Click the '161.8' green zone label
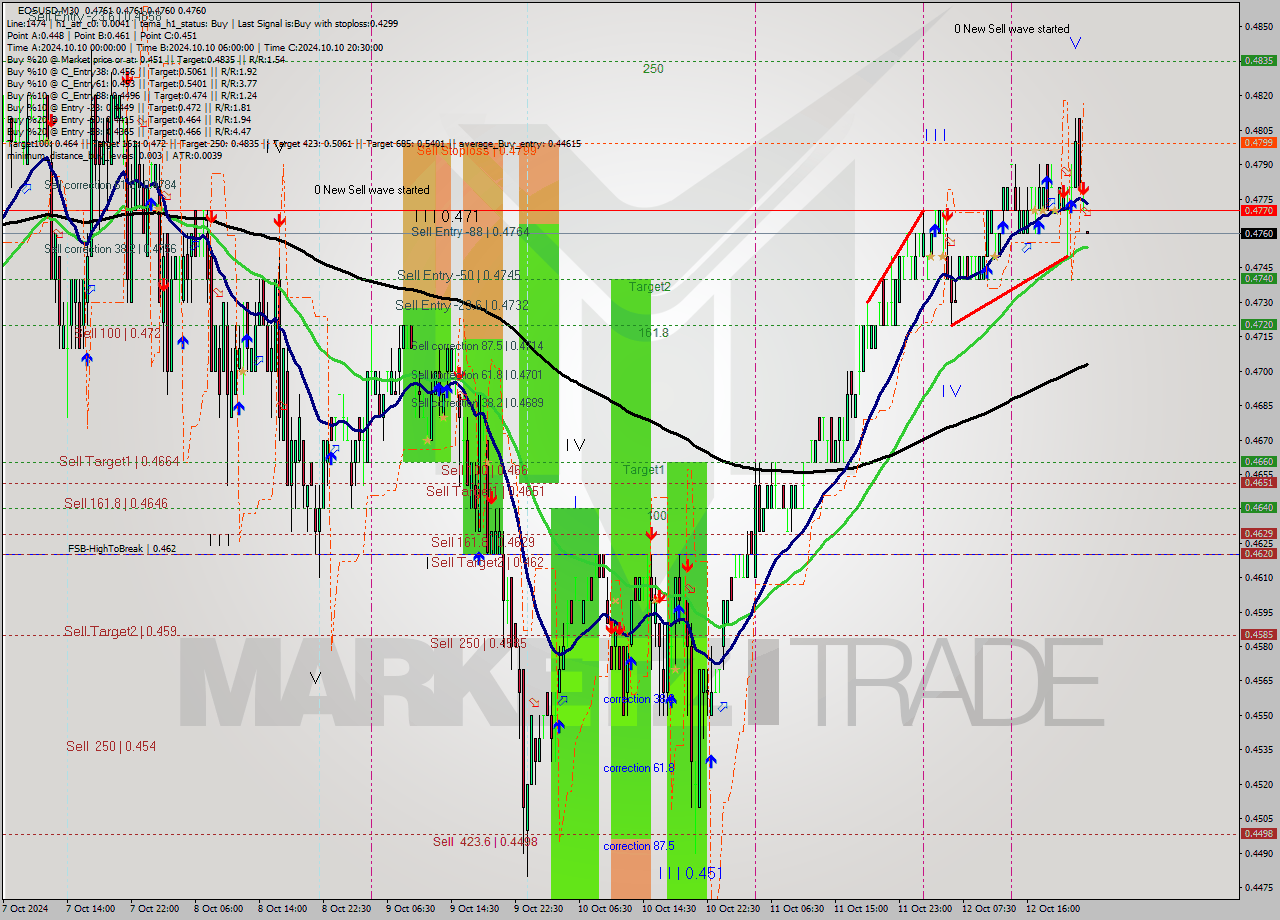 [x=653, y=332]
